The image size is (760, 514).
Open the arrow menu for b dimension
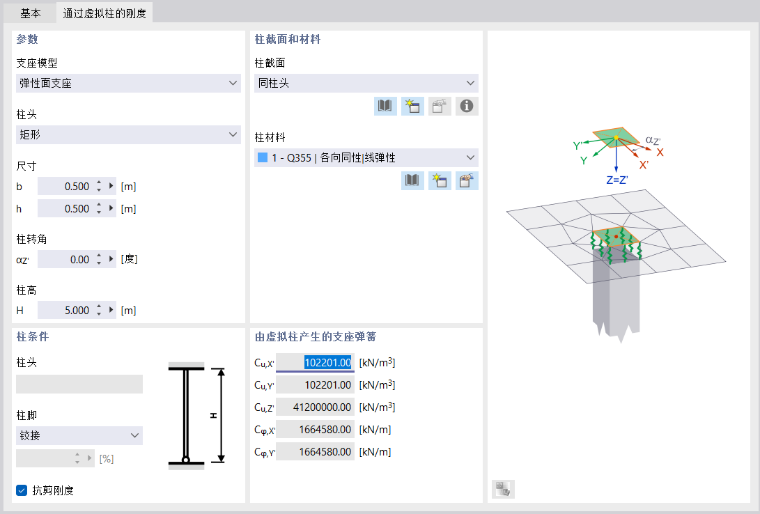111,186
